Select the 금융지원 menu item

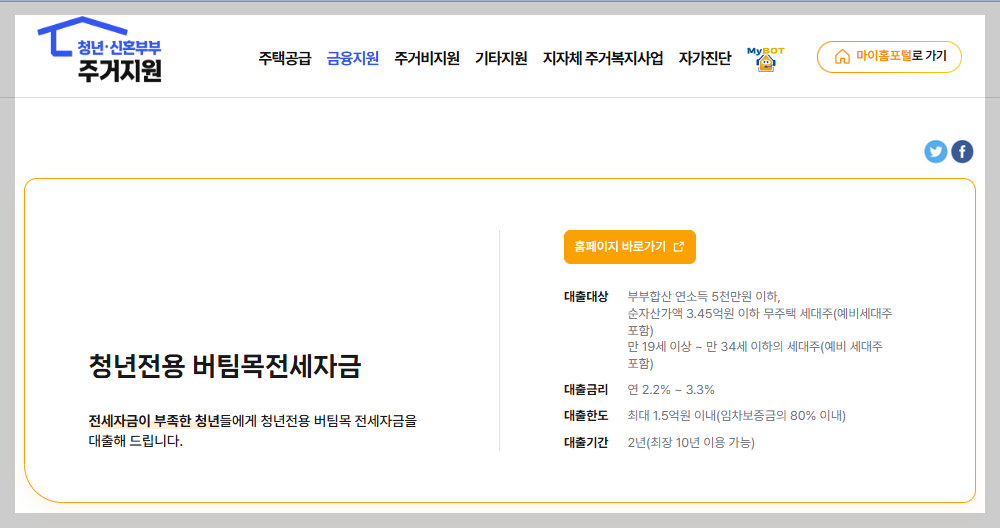pos(353,59)
